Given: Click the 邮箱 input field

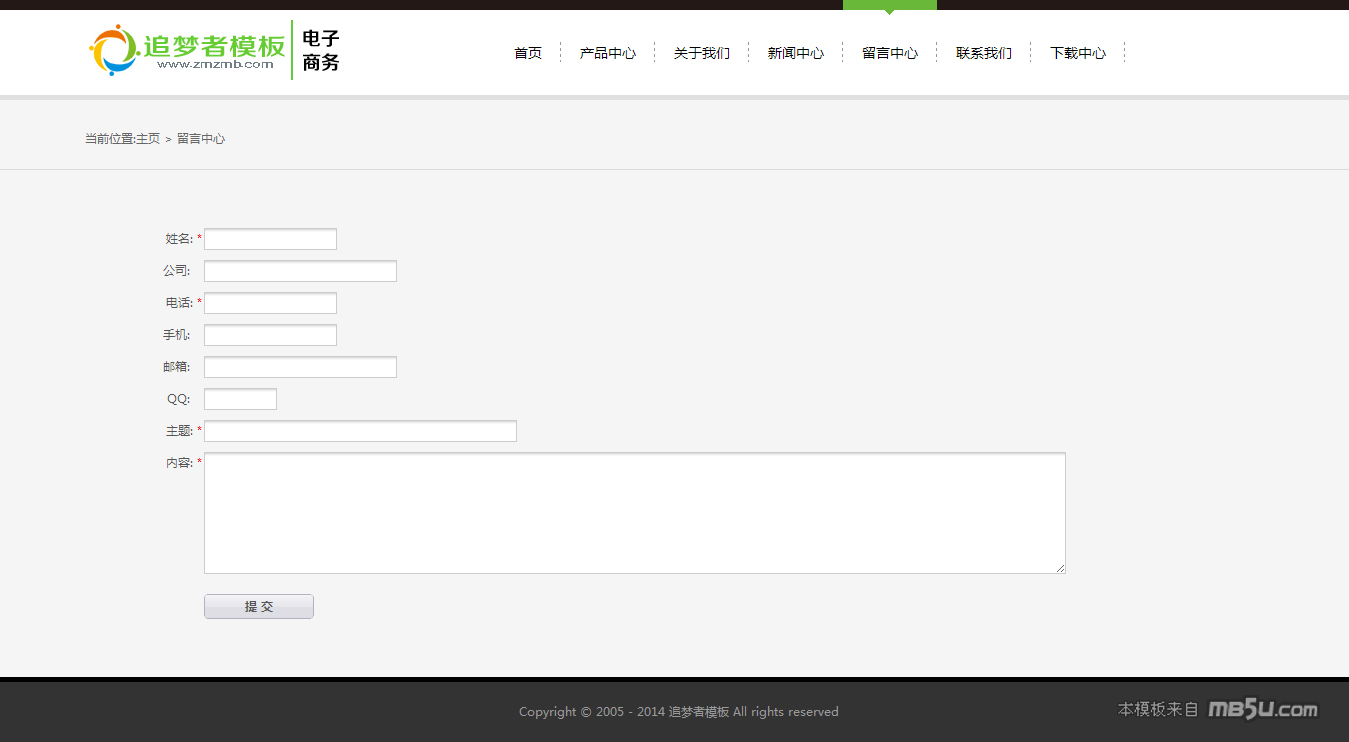Looking at the screenshot, I should coord(300,367).
